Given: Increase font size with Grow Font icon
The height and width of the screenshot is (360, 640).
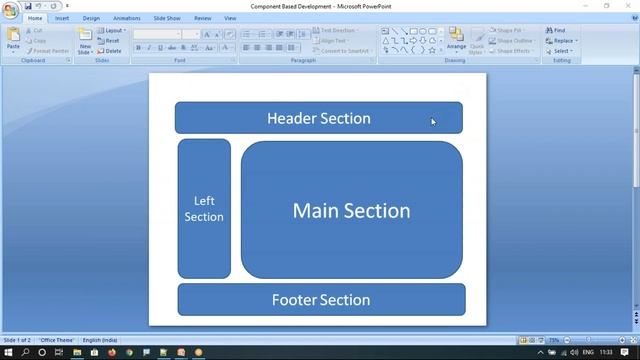Looking at the screenshot, I should 207,35.
